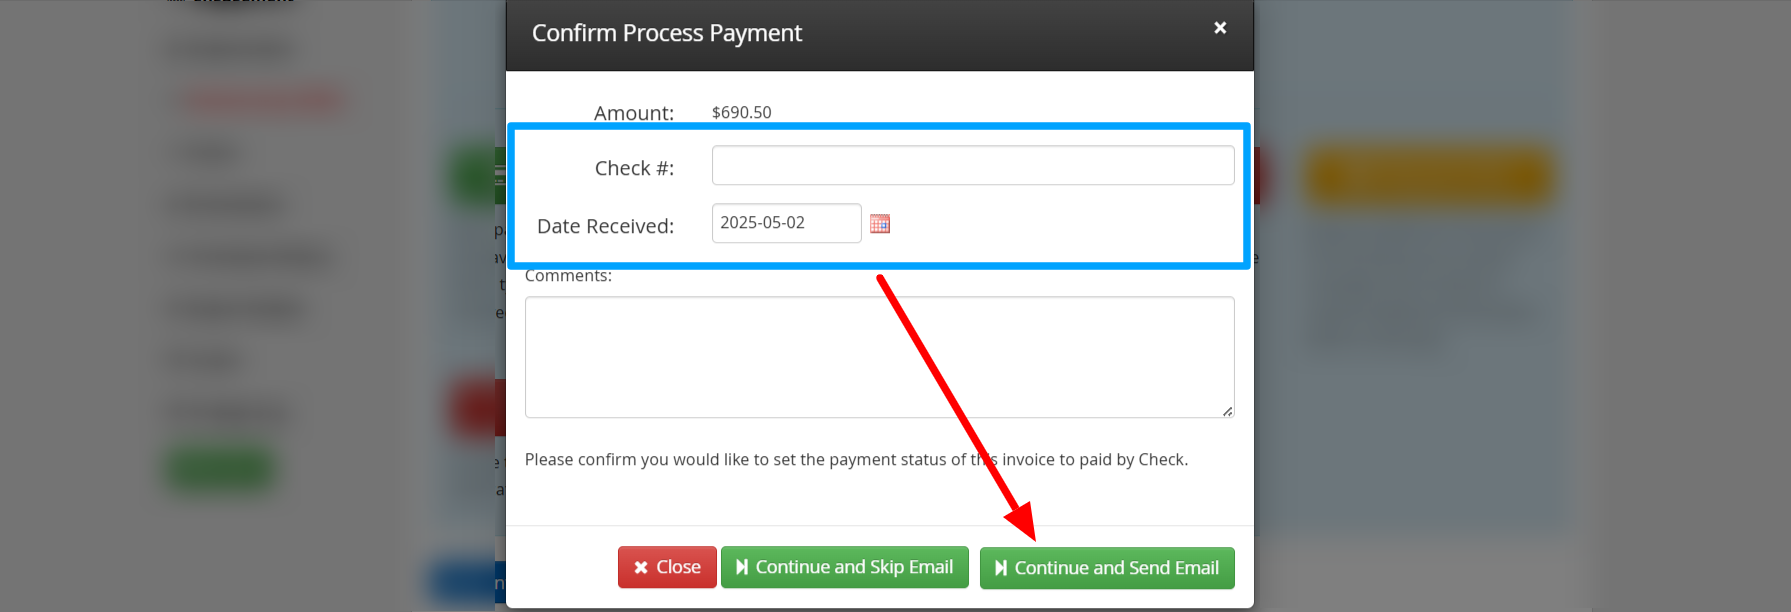
Task: Open the calendar date picker icon
Action: 879,224
